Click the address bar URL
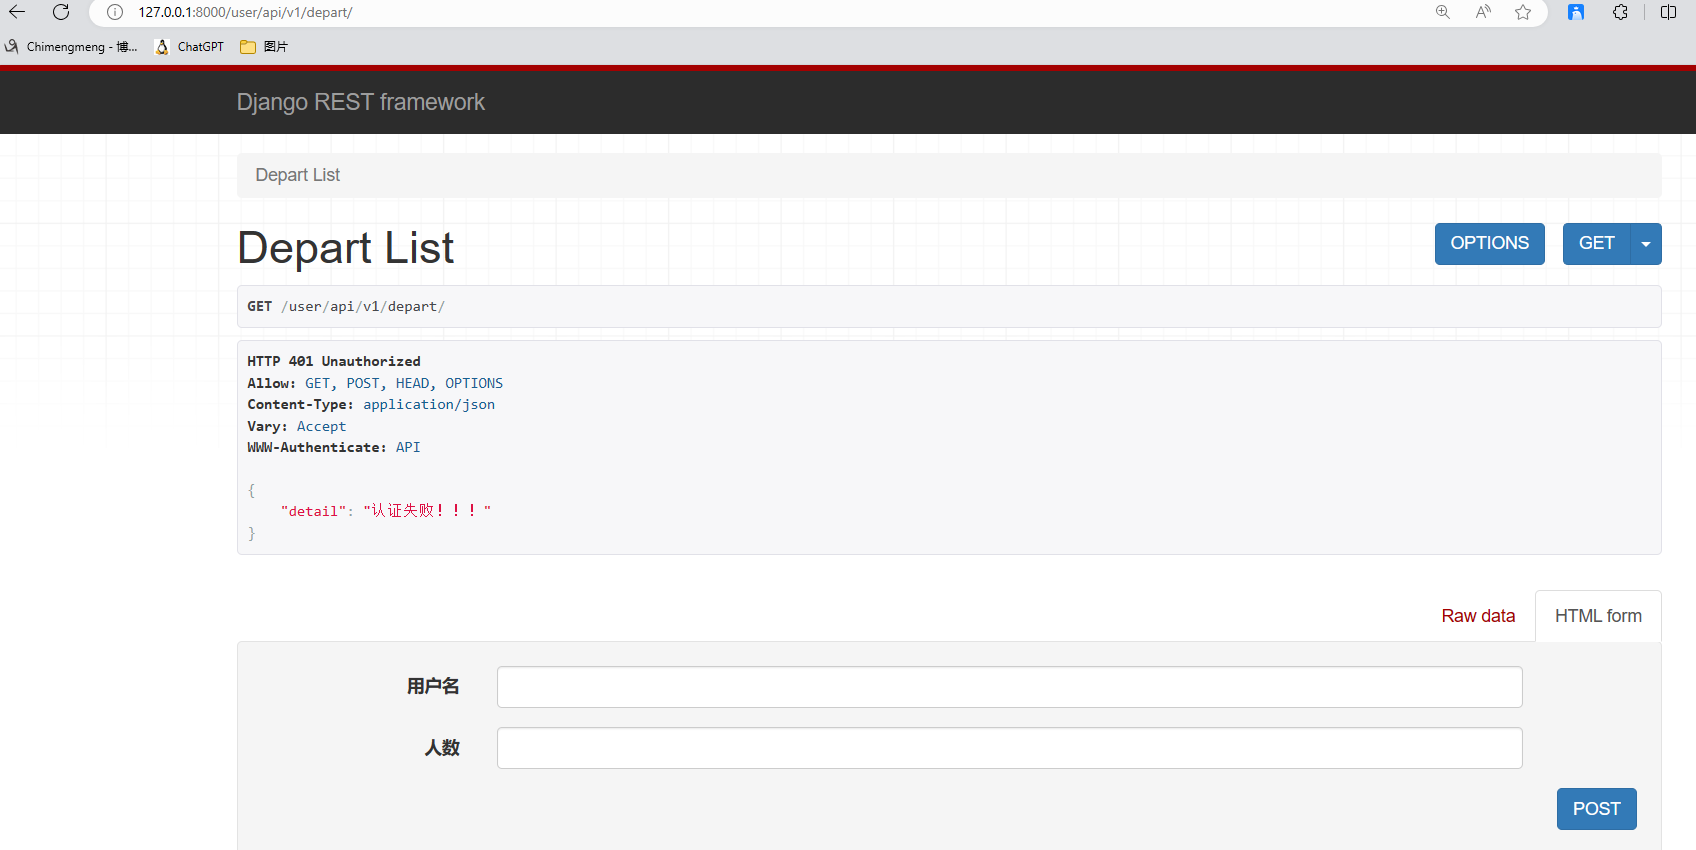The image size is (1696, 850). pos(245,12)
